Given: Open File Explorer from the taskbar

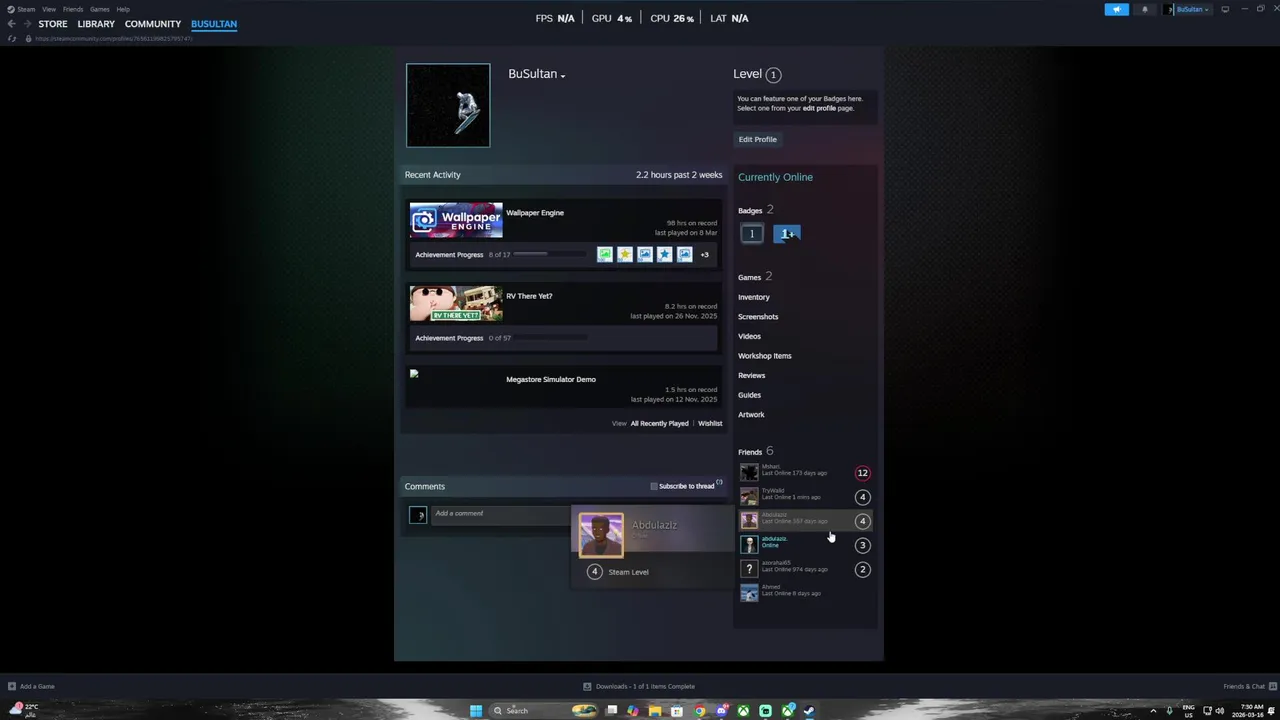Looking at the screenshot, I should click(x=655, y=710).
